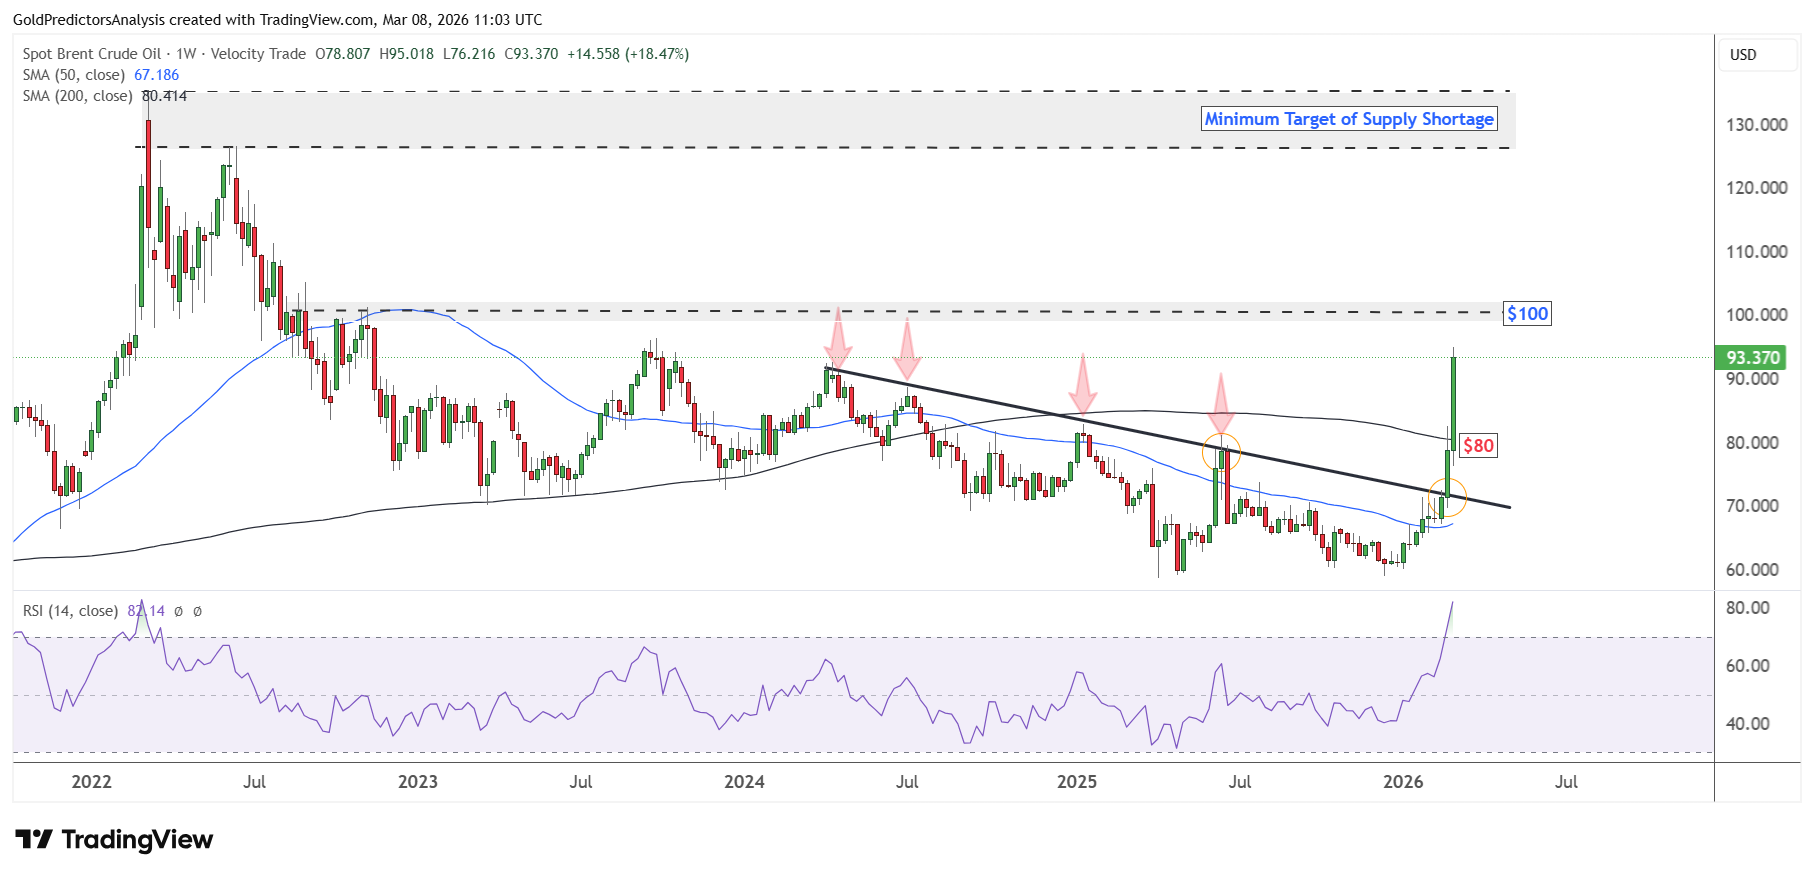Click the GoldPredictorsAnalysis created with TradingView.com header

(x=278, y=19)
